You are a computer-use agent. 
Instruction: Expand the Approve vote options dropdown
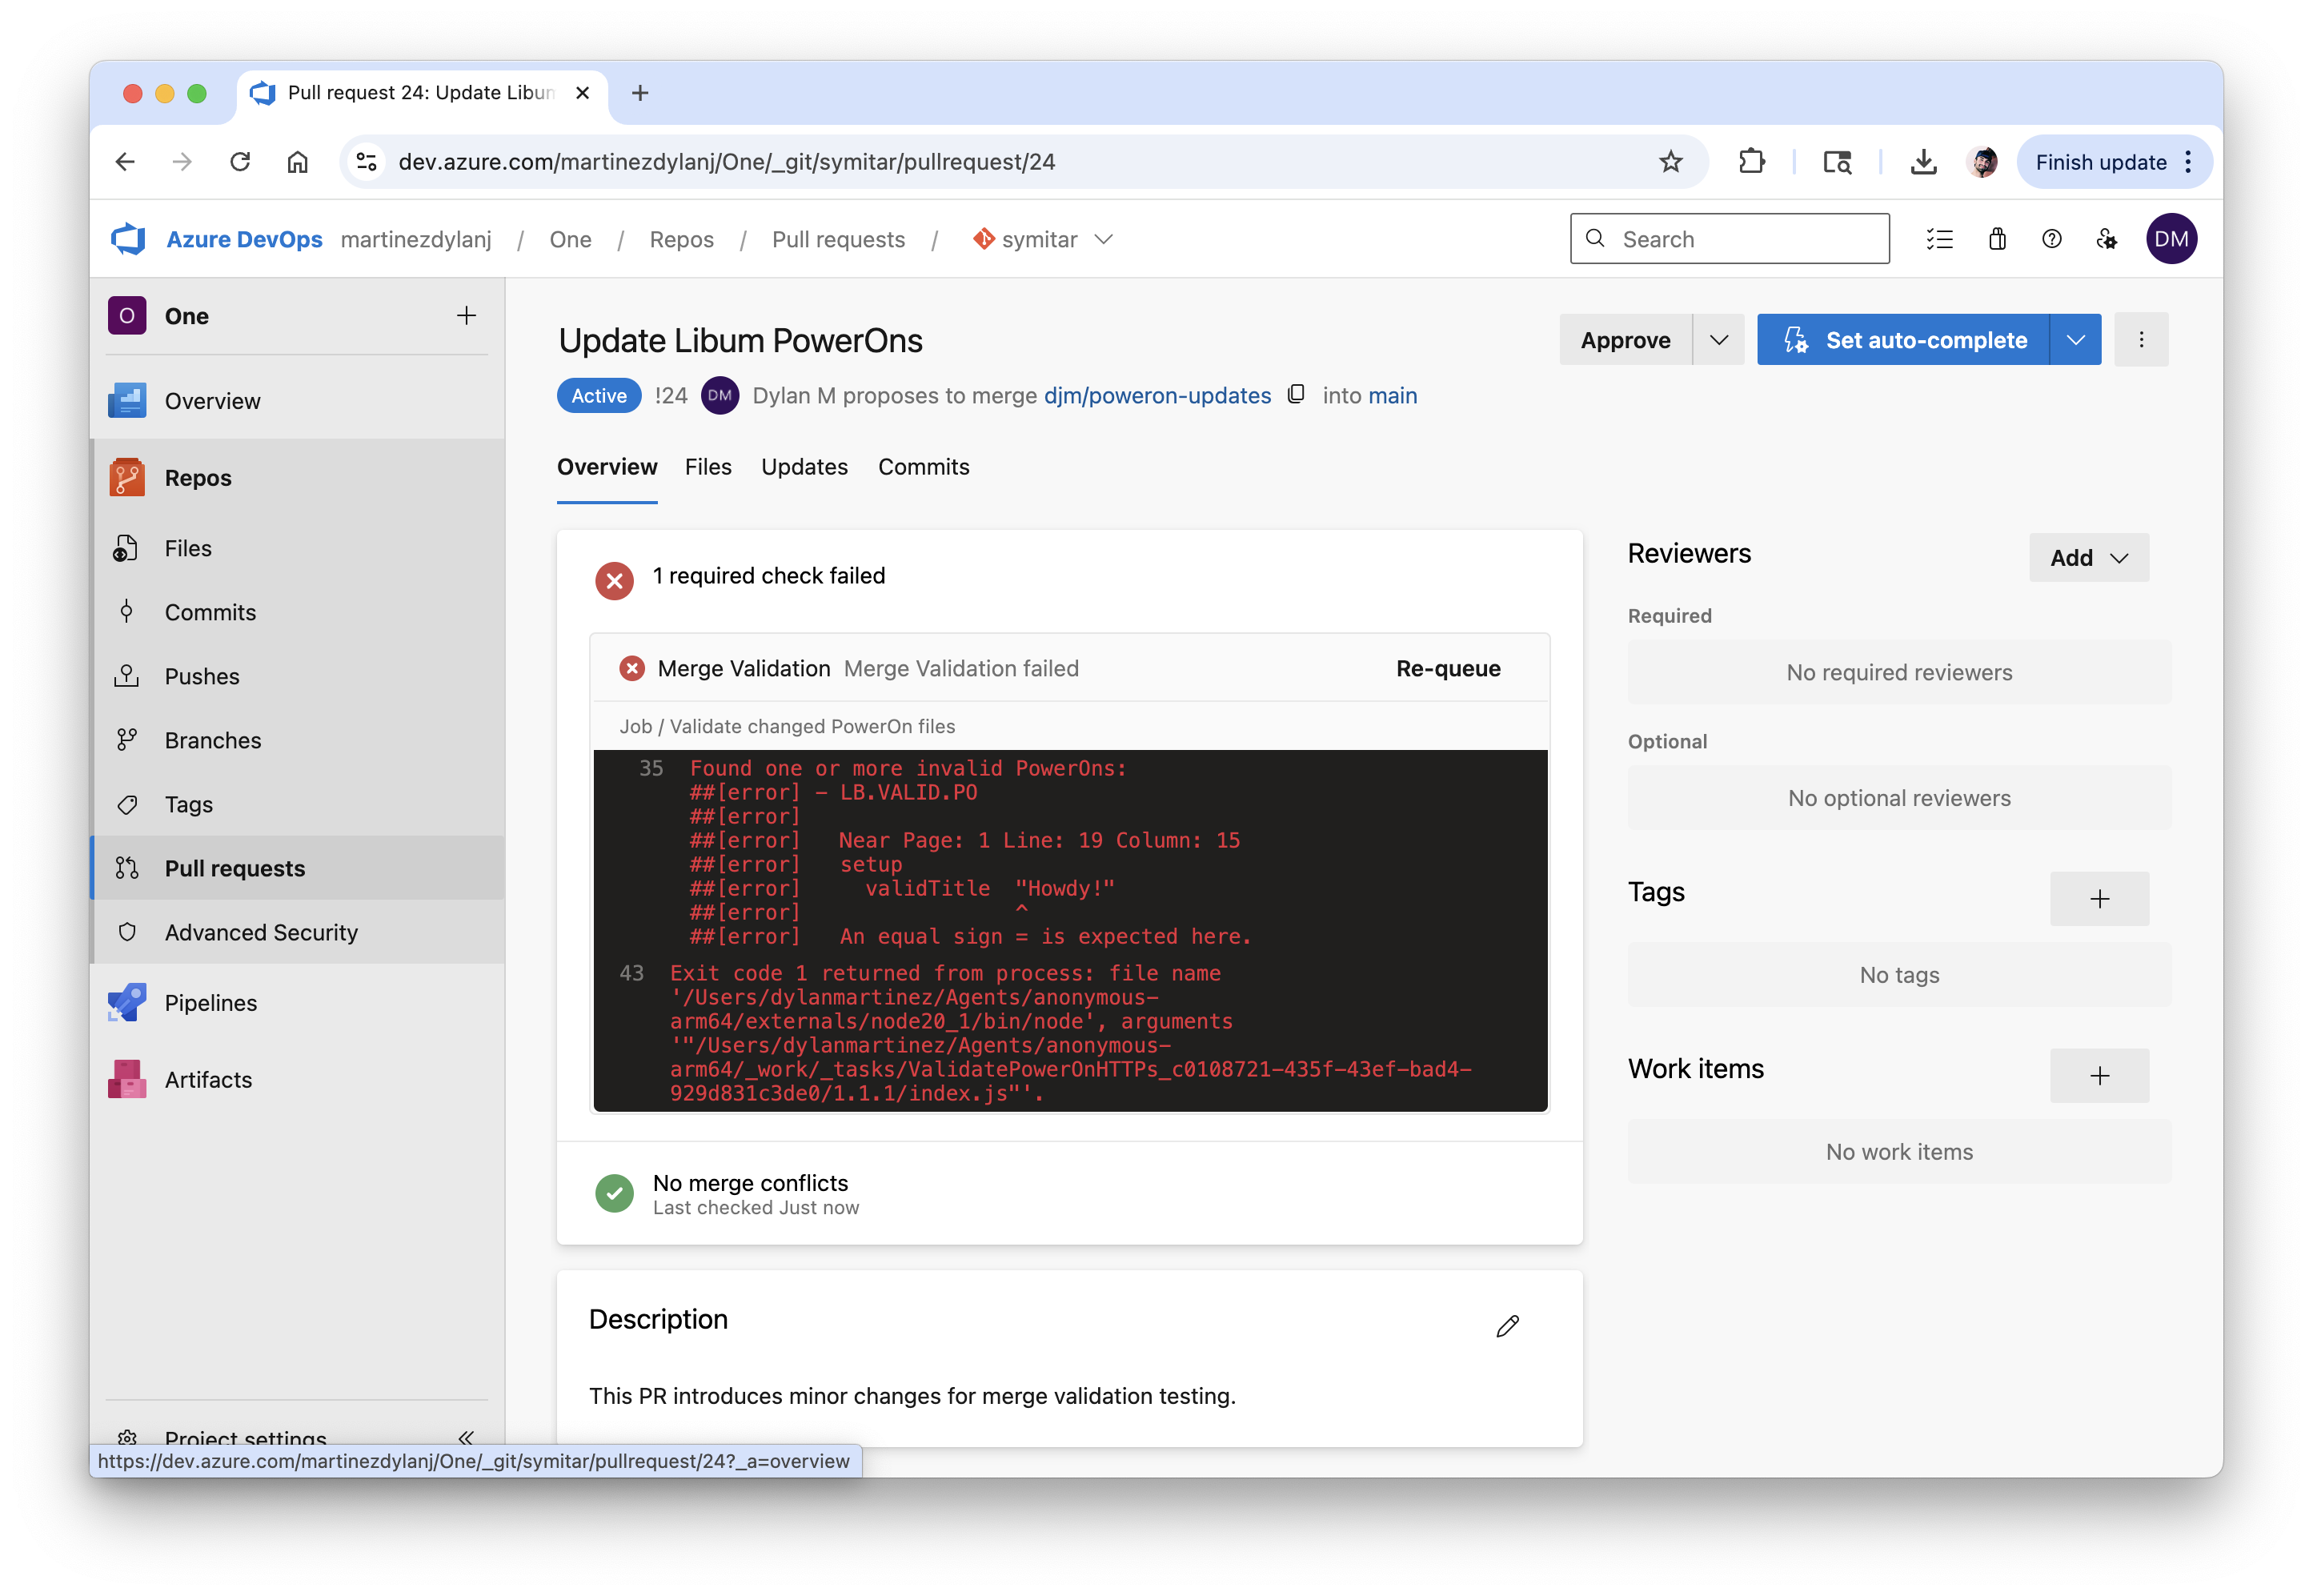(1718, 340)
